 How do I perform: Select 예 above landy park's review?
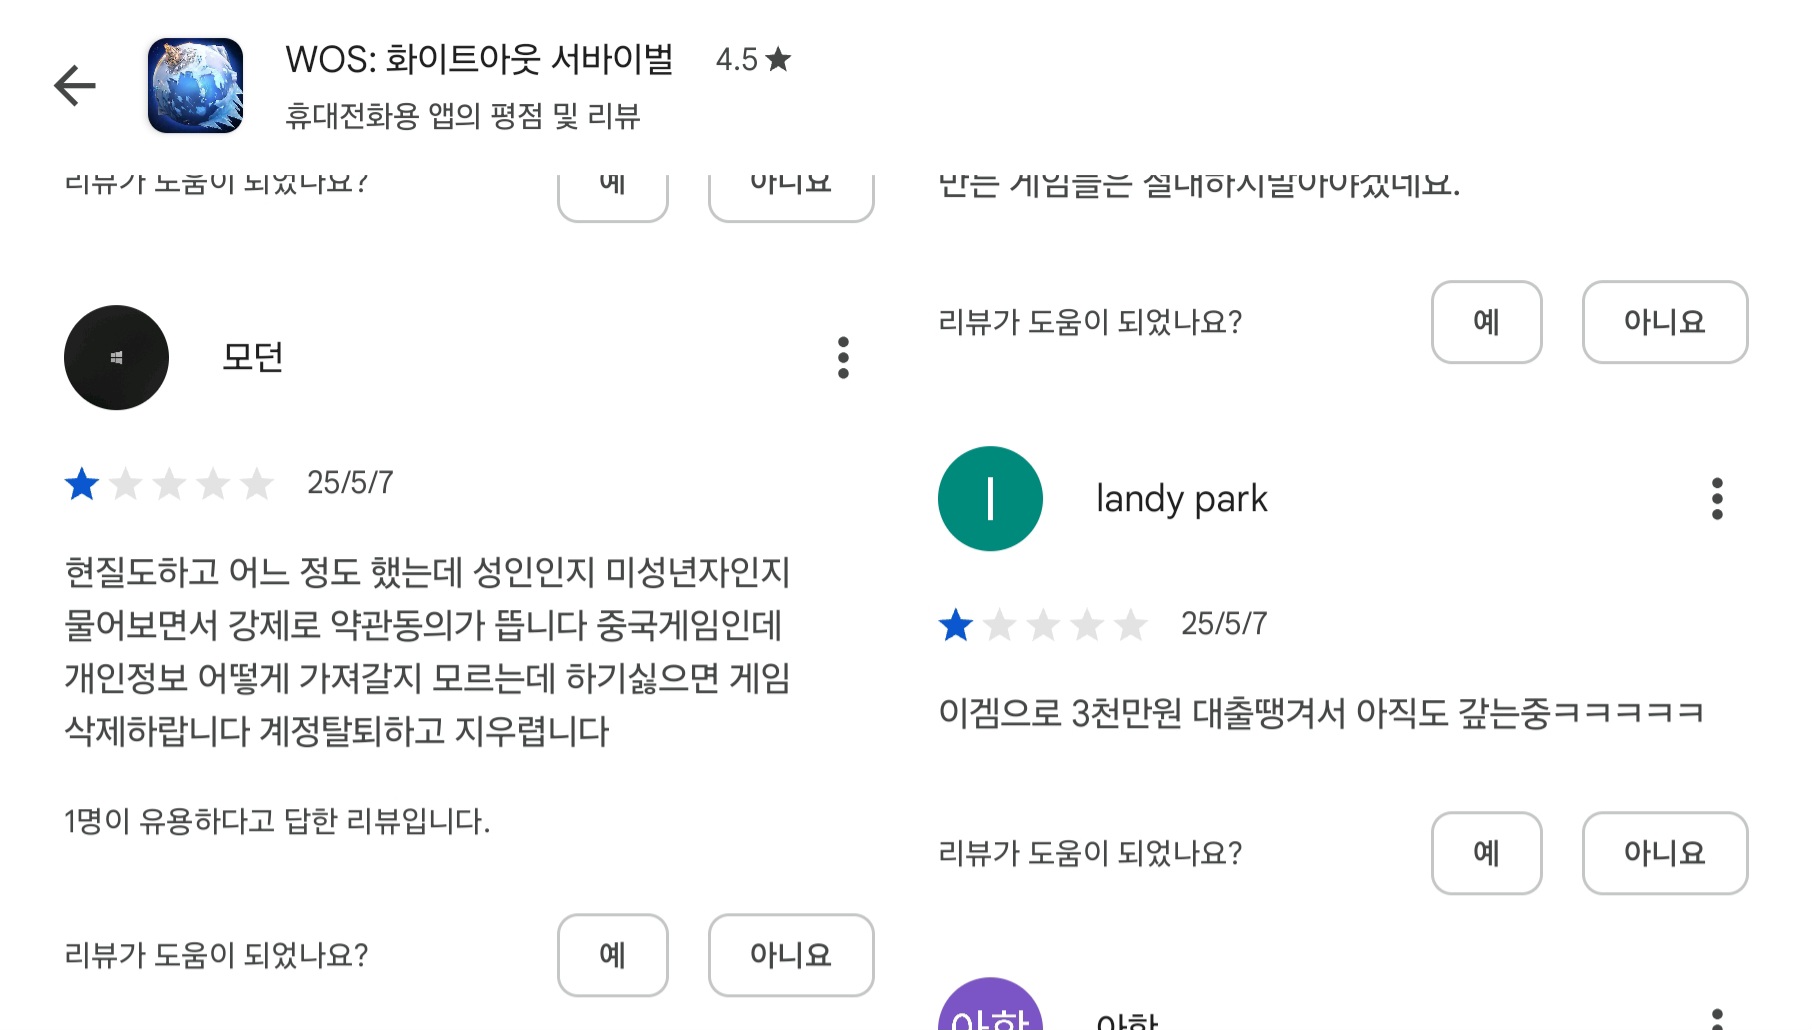pos(1486,322)
